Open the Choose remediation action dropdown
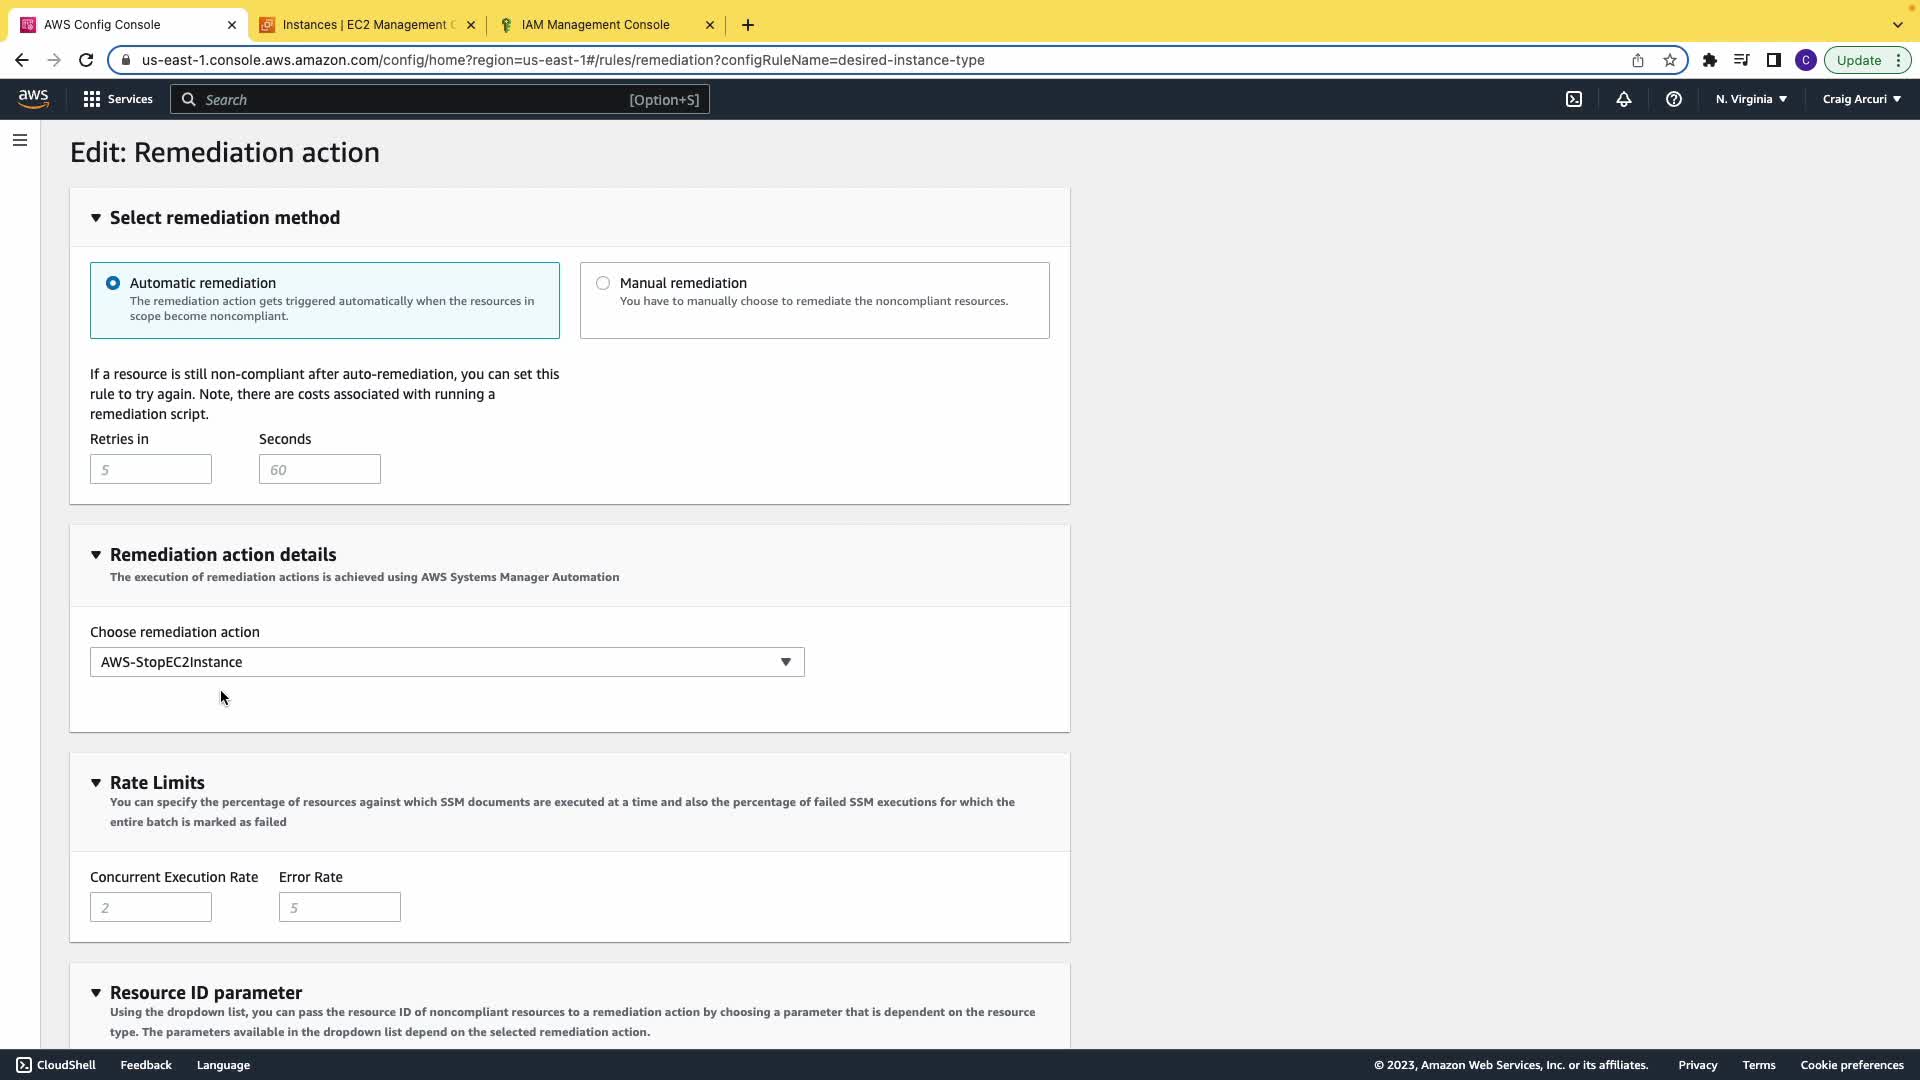This screenshot has width=1920, height=1080. tap(447, 662)
